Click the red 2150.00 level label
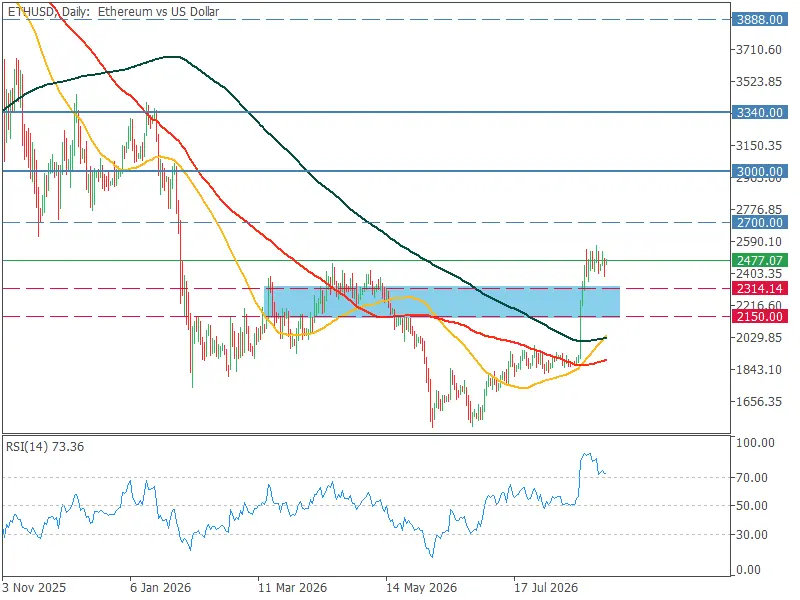This screenshot has width=800, height=600. tap(759, 317)
